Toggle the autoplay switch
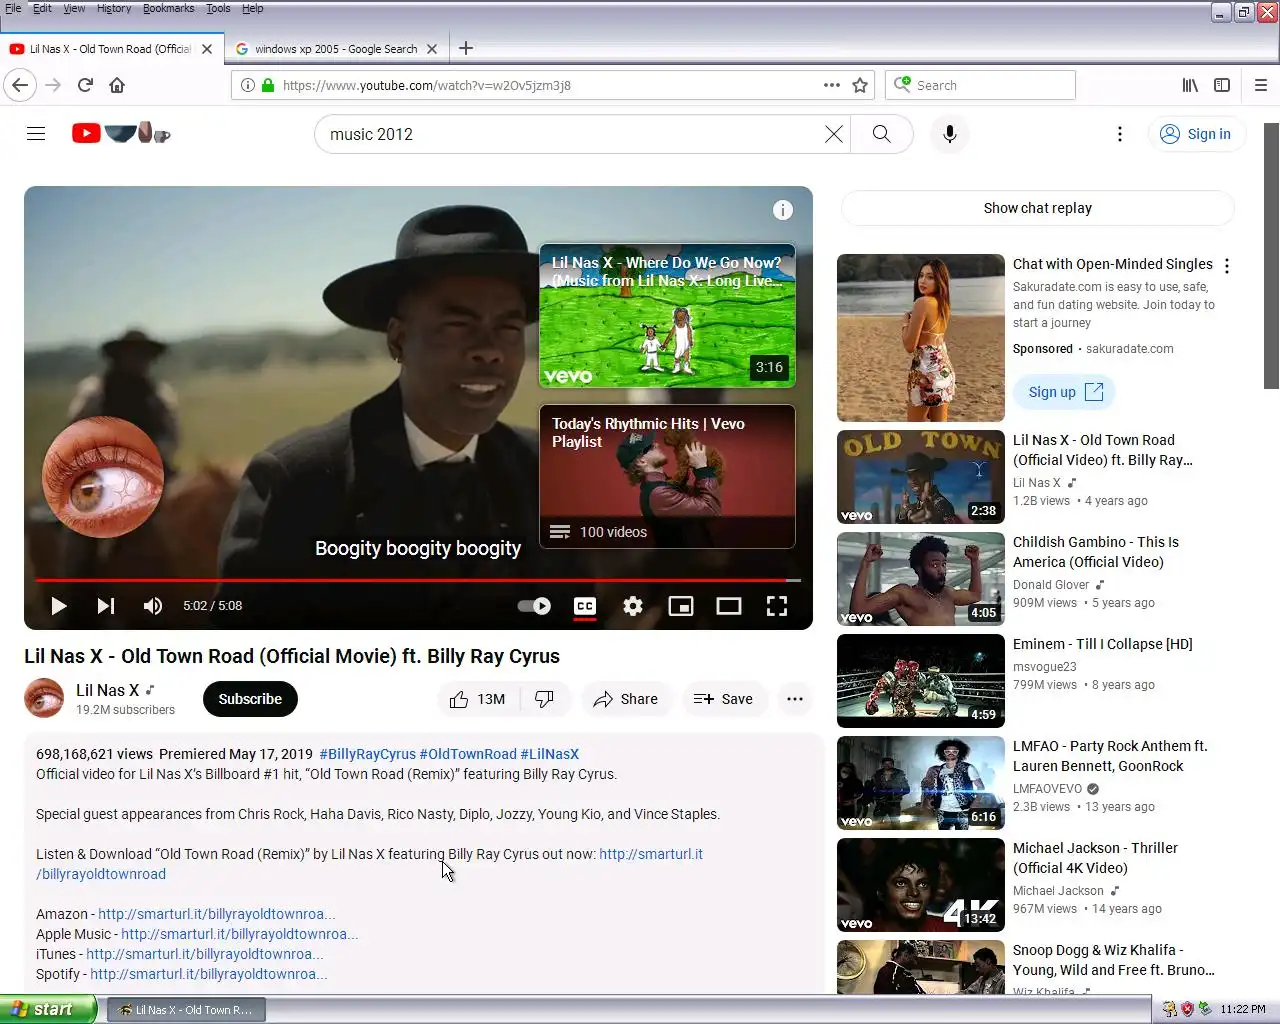The width and height of the screenshot is (1280, 1024). [534, 606]
